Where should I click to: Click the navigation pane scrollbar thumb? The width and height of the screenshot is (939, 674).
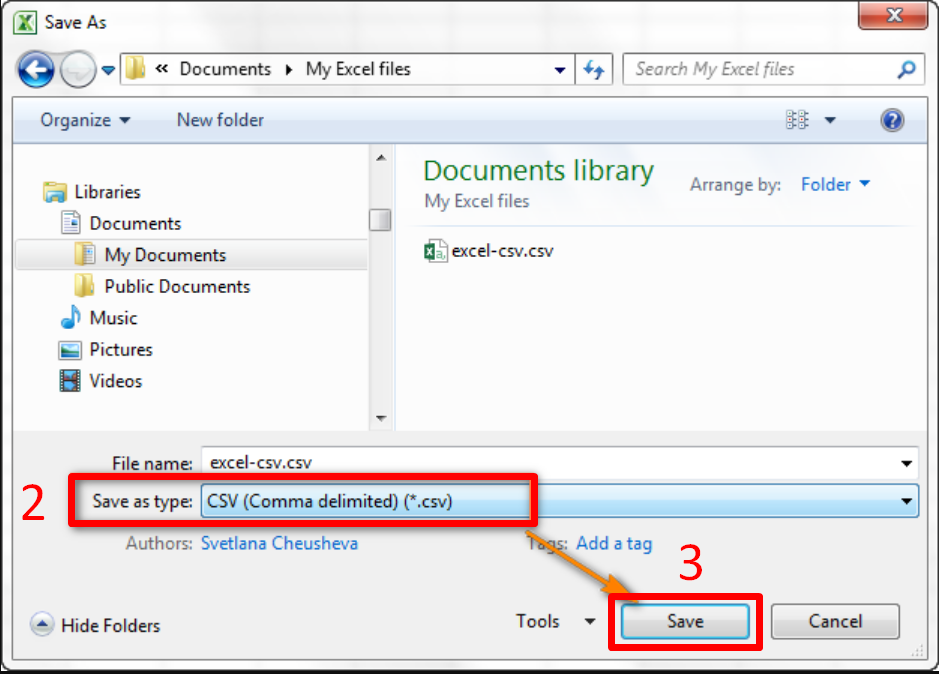point(380,220)
